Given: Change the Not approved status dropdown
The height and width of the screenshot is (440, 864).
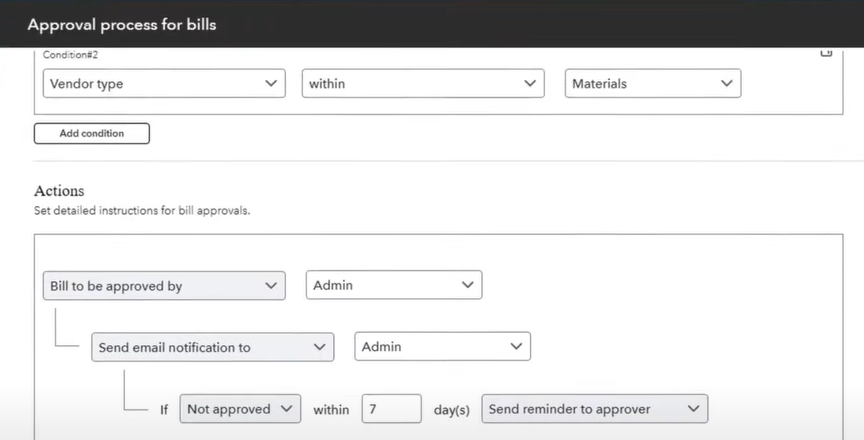Looking at the screenshot, I should pyautogui.click(x=240, y=409).
